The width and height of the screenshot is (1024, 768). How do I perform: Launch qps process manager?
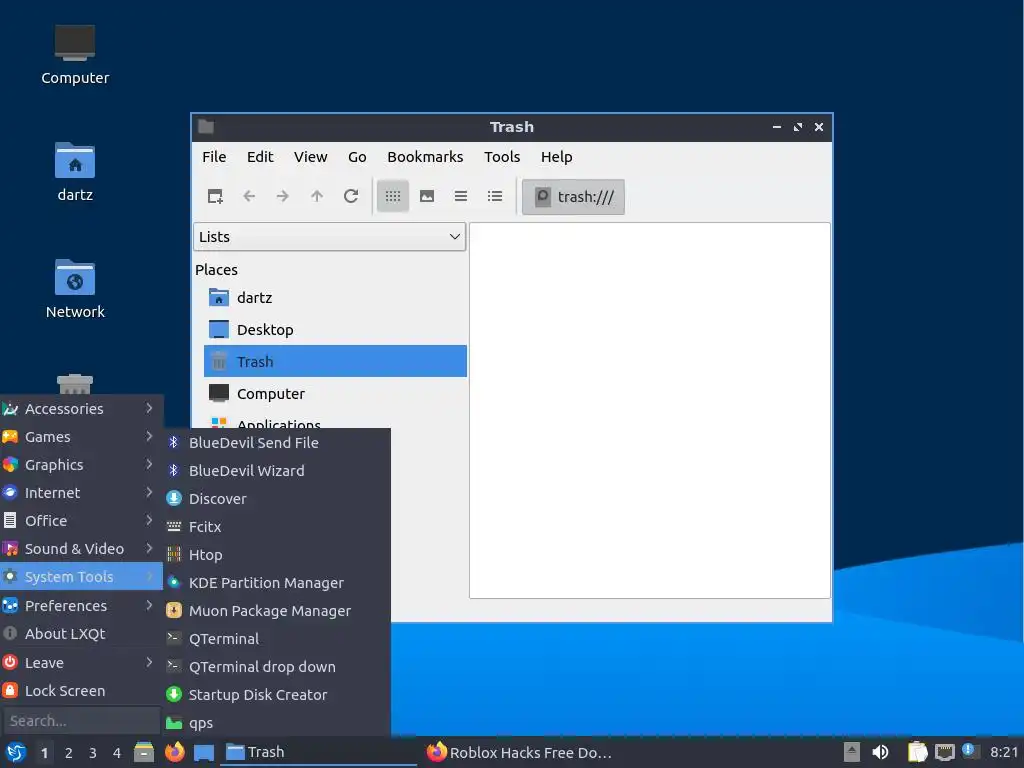[277, 724]
